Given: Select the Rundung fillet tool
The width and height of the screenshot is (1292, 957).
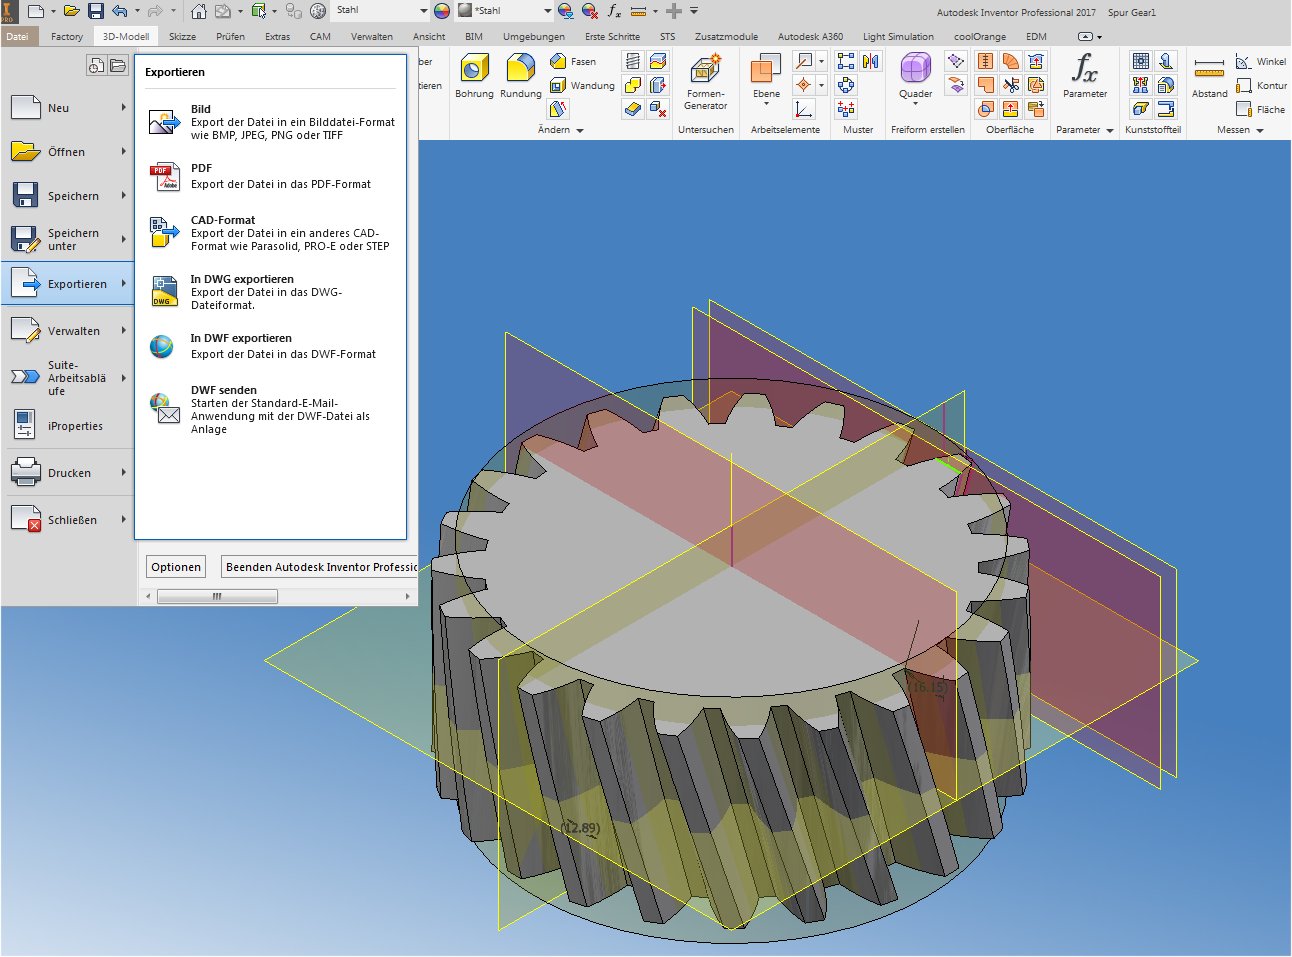Looking at the screenshot, I should (520, 77).
